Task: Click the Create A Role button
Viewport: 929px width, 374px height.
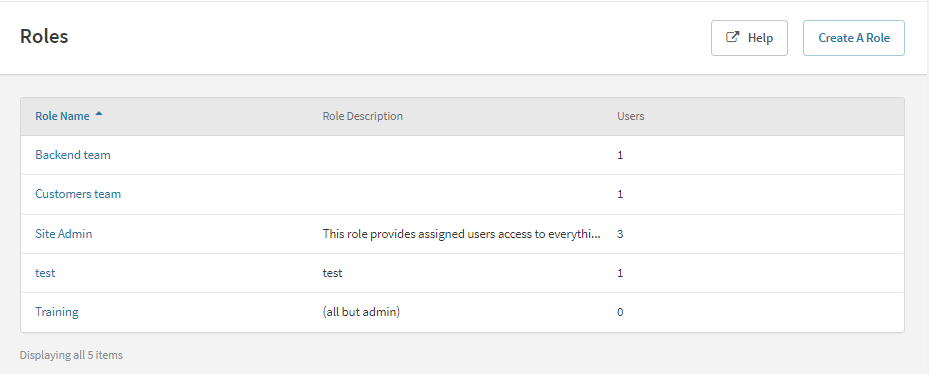Action: click(x=854, y=38)
